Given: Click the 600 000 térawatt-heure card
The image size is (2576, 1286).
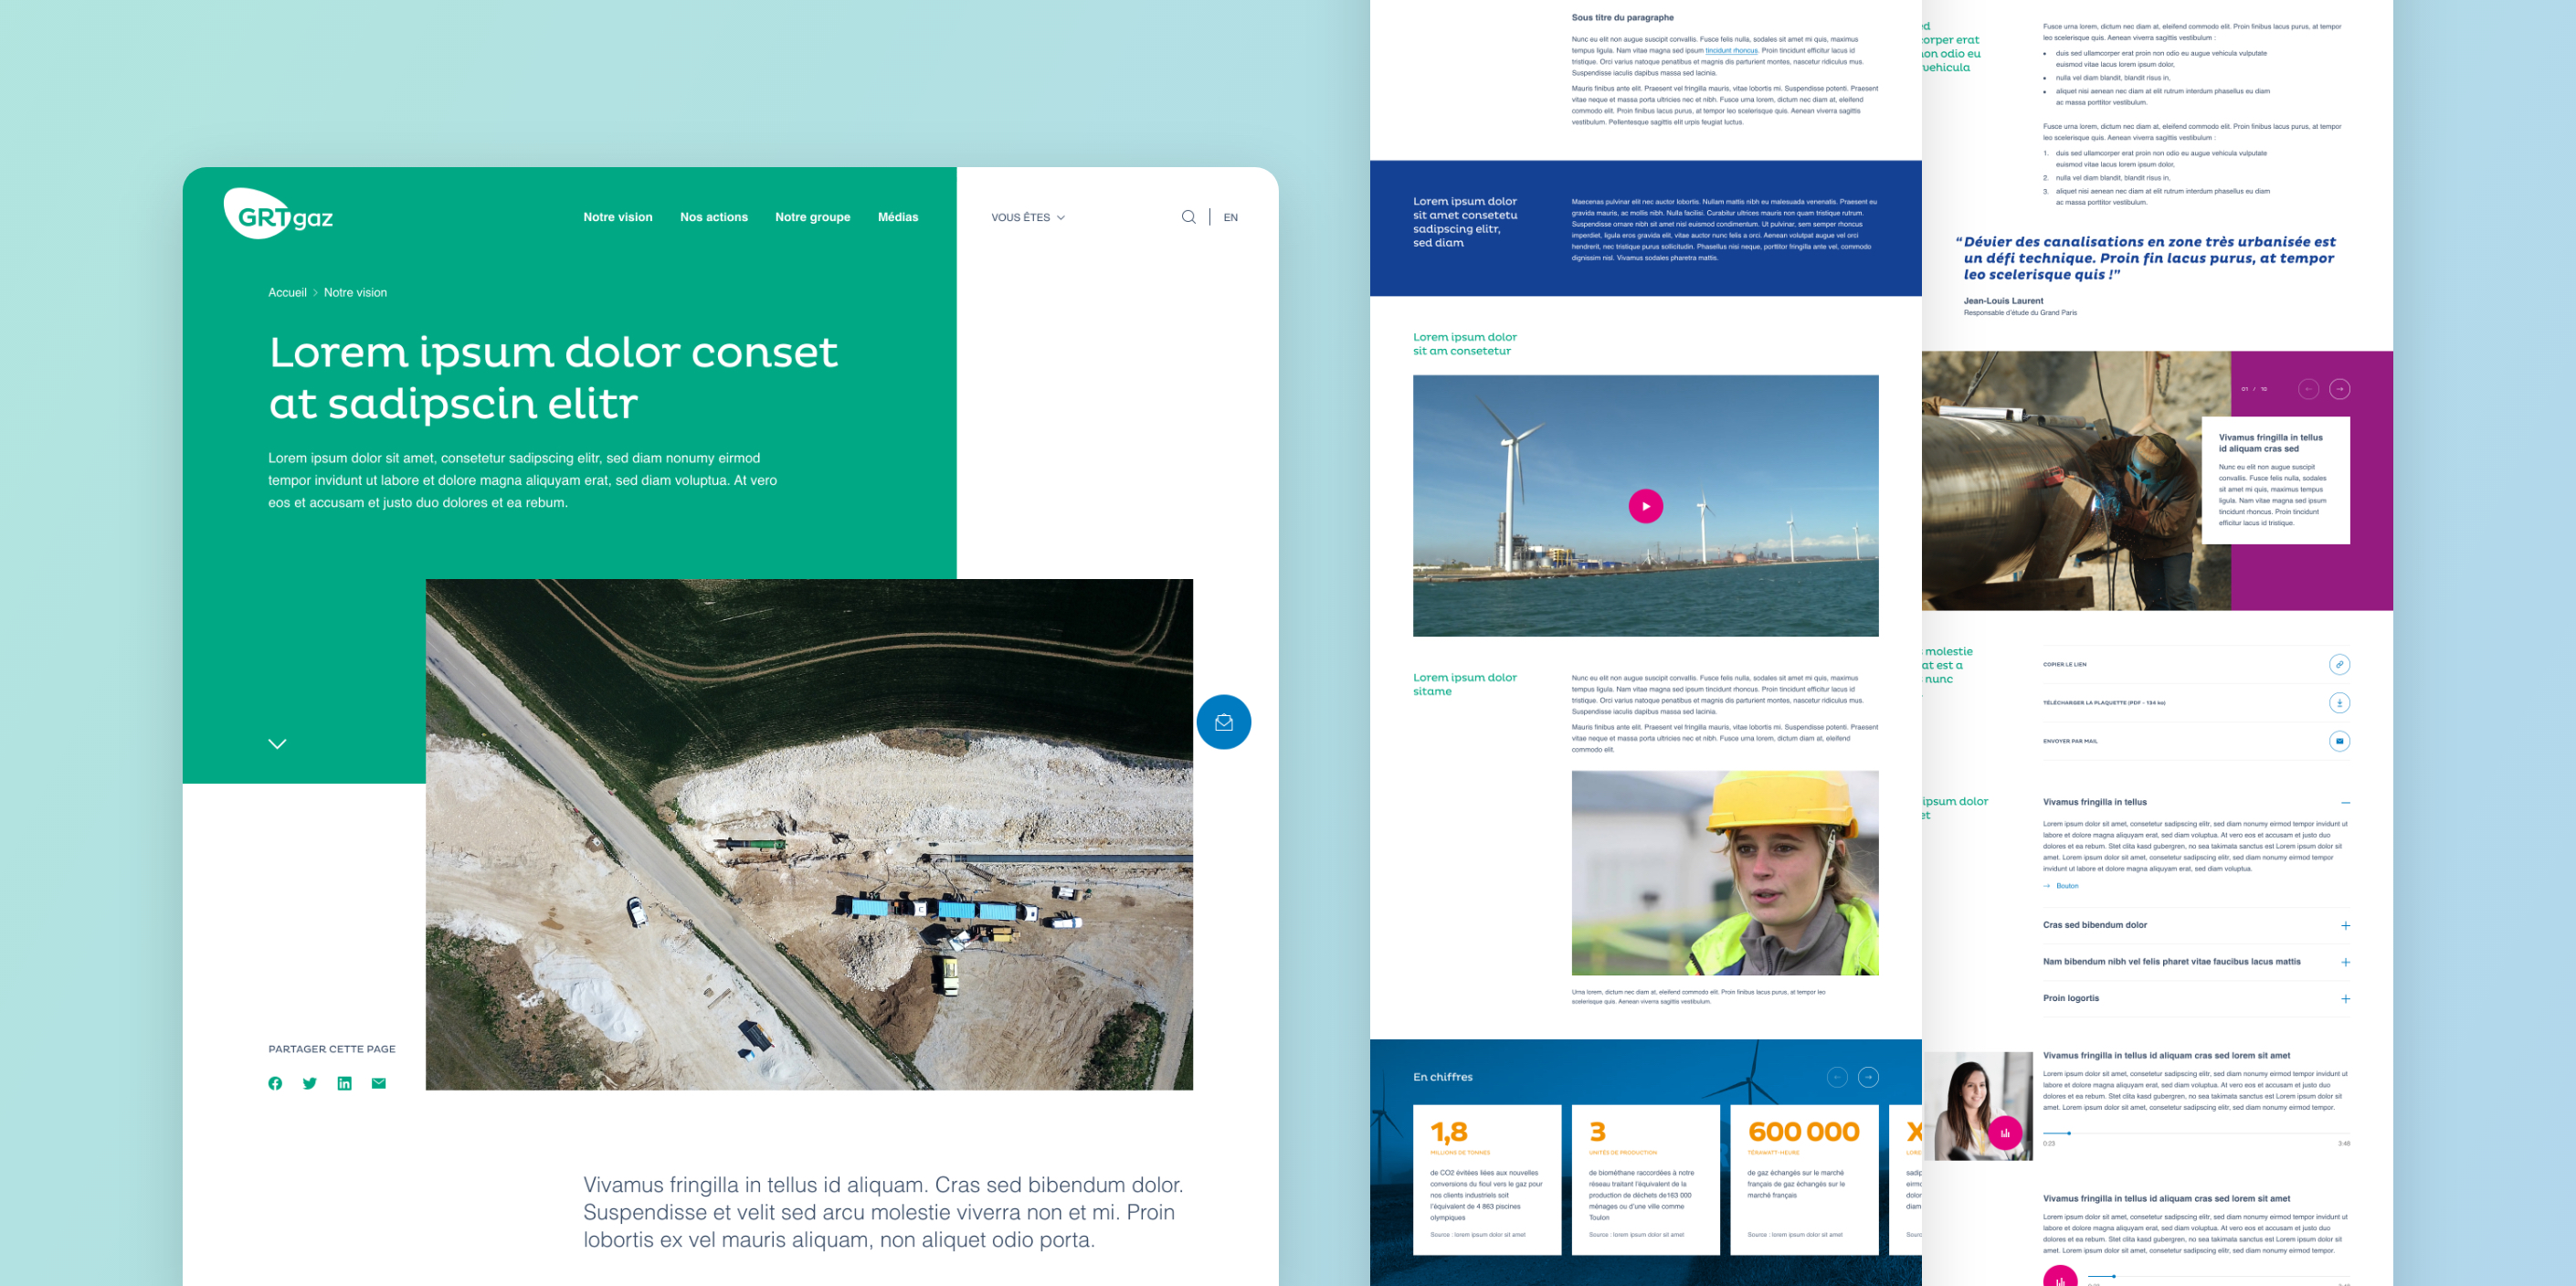Looking at the screenshot, I should click(1804, 1179).
